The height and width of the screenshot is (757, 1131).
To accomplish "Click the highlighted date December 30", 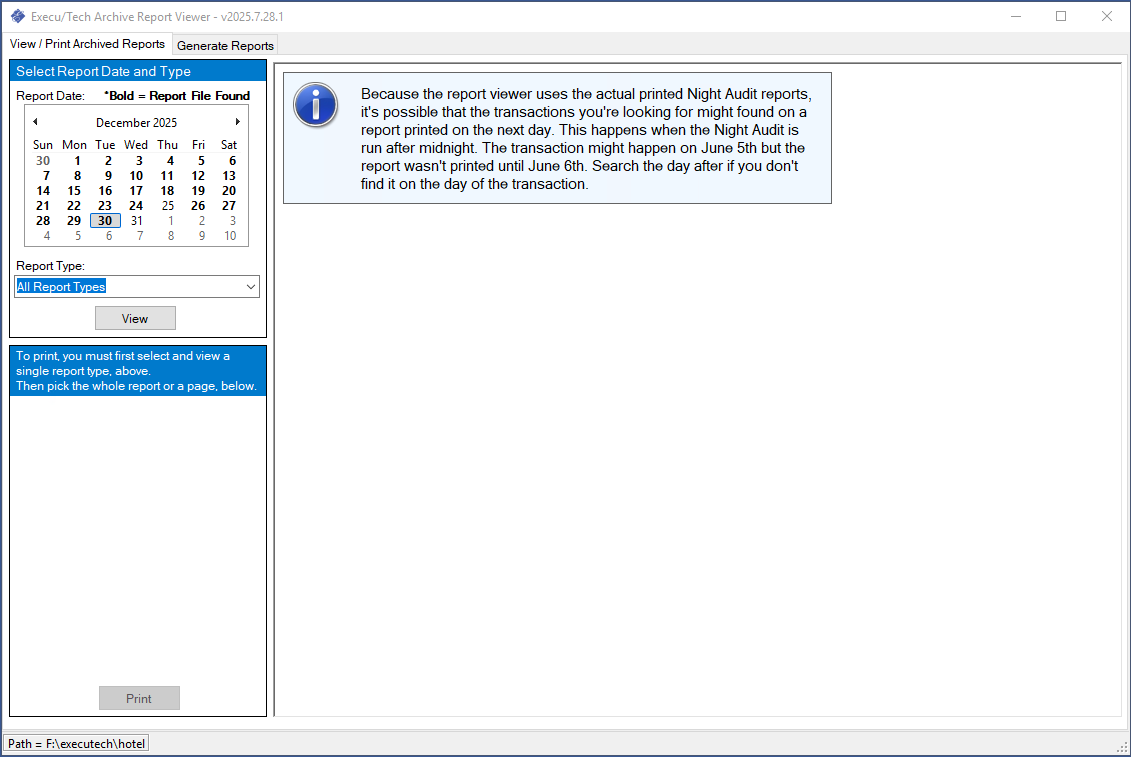I will pos(105,221).
